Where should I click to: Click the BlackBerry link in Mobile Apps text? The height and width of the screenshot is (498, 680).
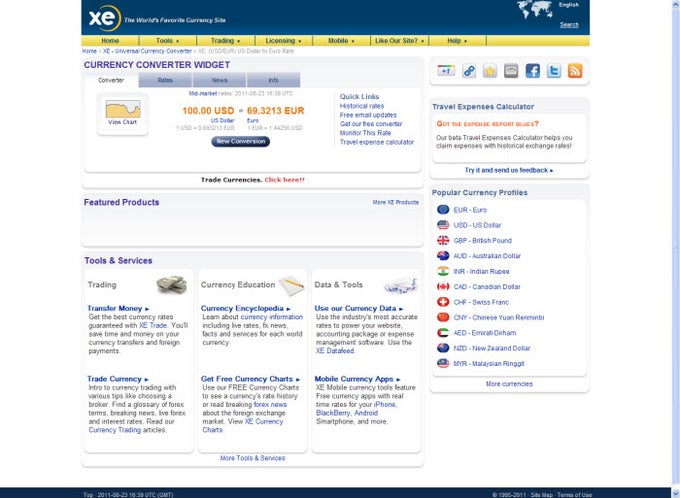pyautogui.click(x=333, y=413)
